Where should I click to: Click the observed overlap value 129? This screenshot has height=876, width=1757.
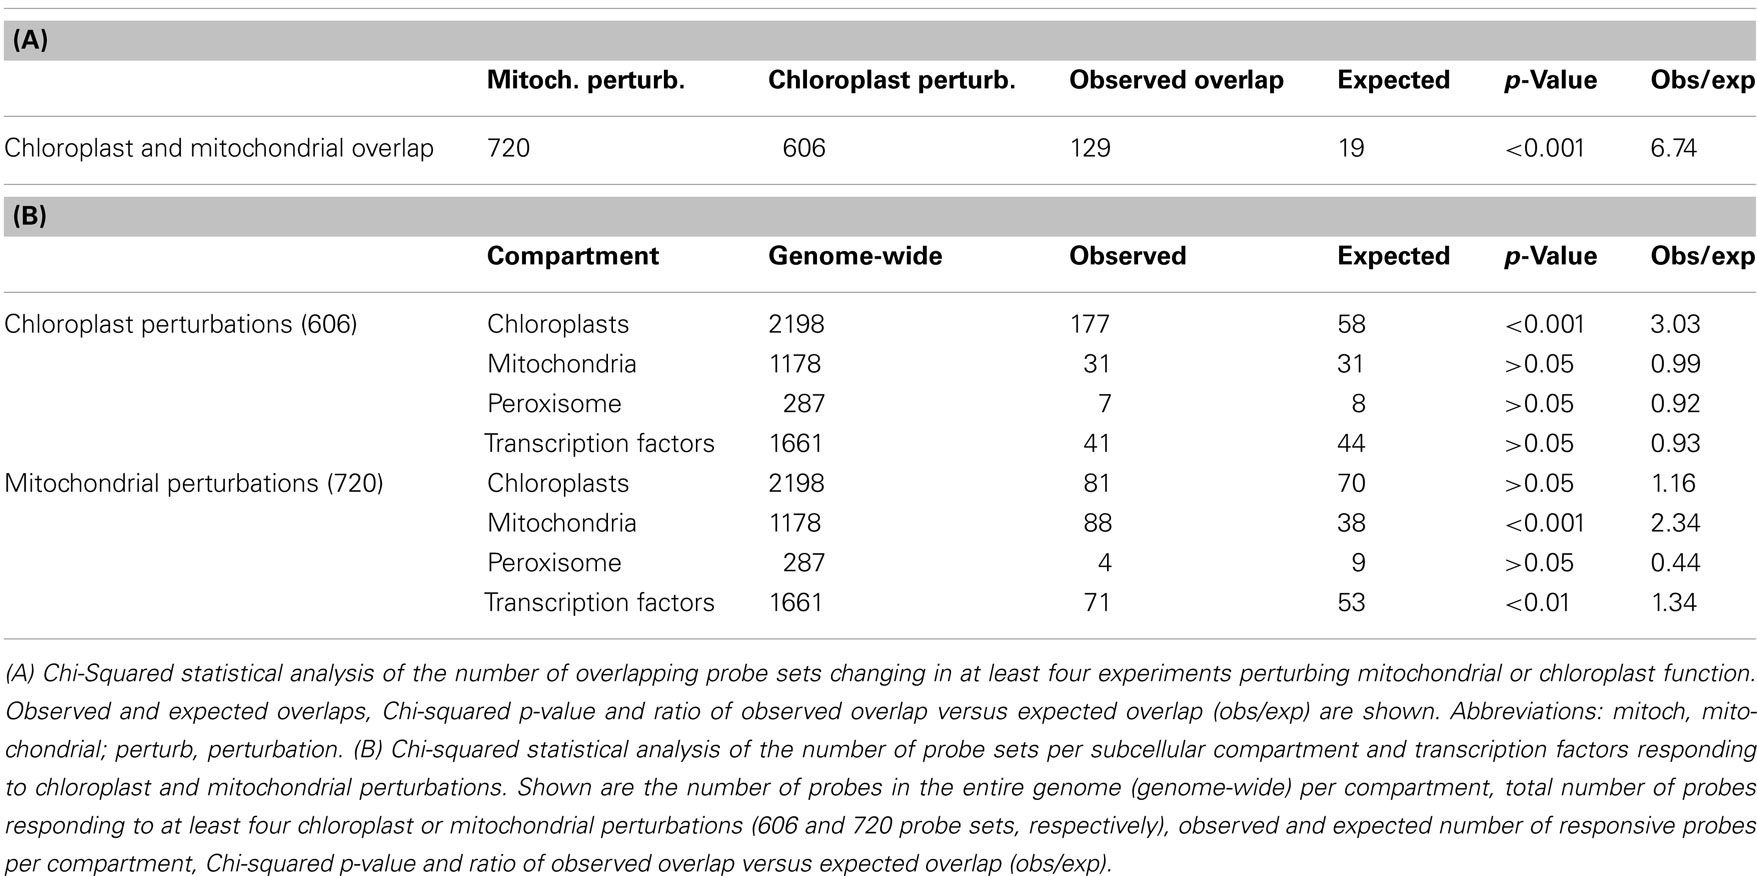(1090, 149)
